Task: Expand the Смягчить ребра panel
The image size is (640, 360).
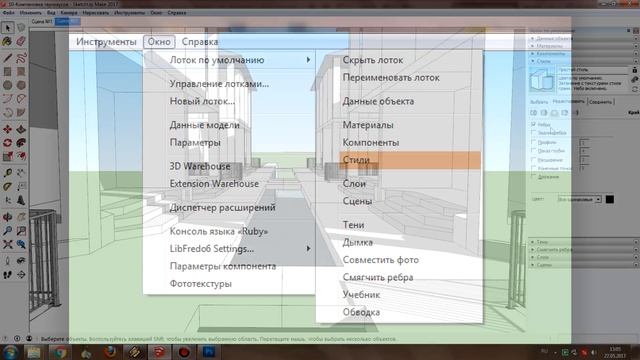Action: click(584, 249)
